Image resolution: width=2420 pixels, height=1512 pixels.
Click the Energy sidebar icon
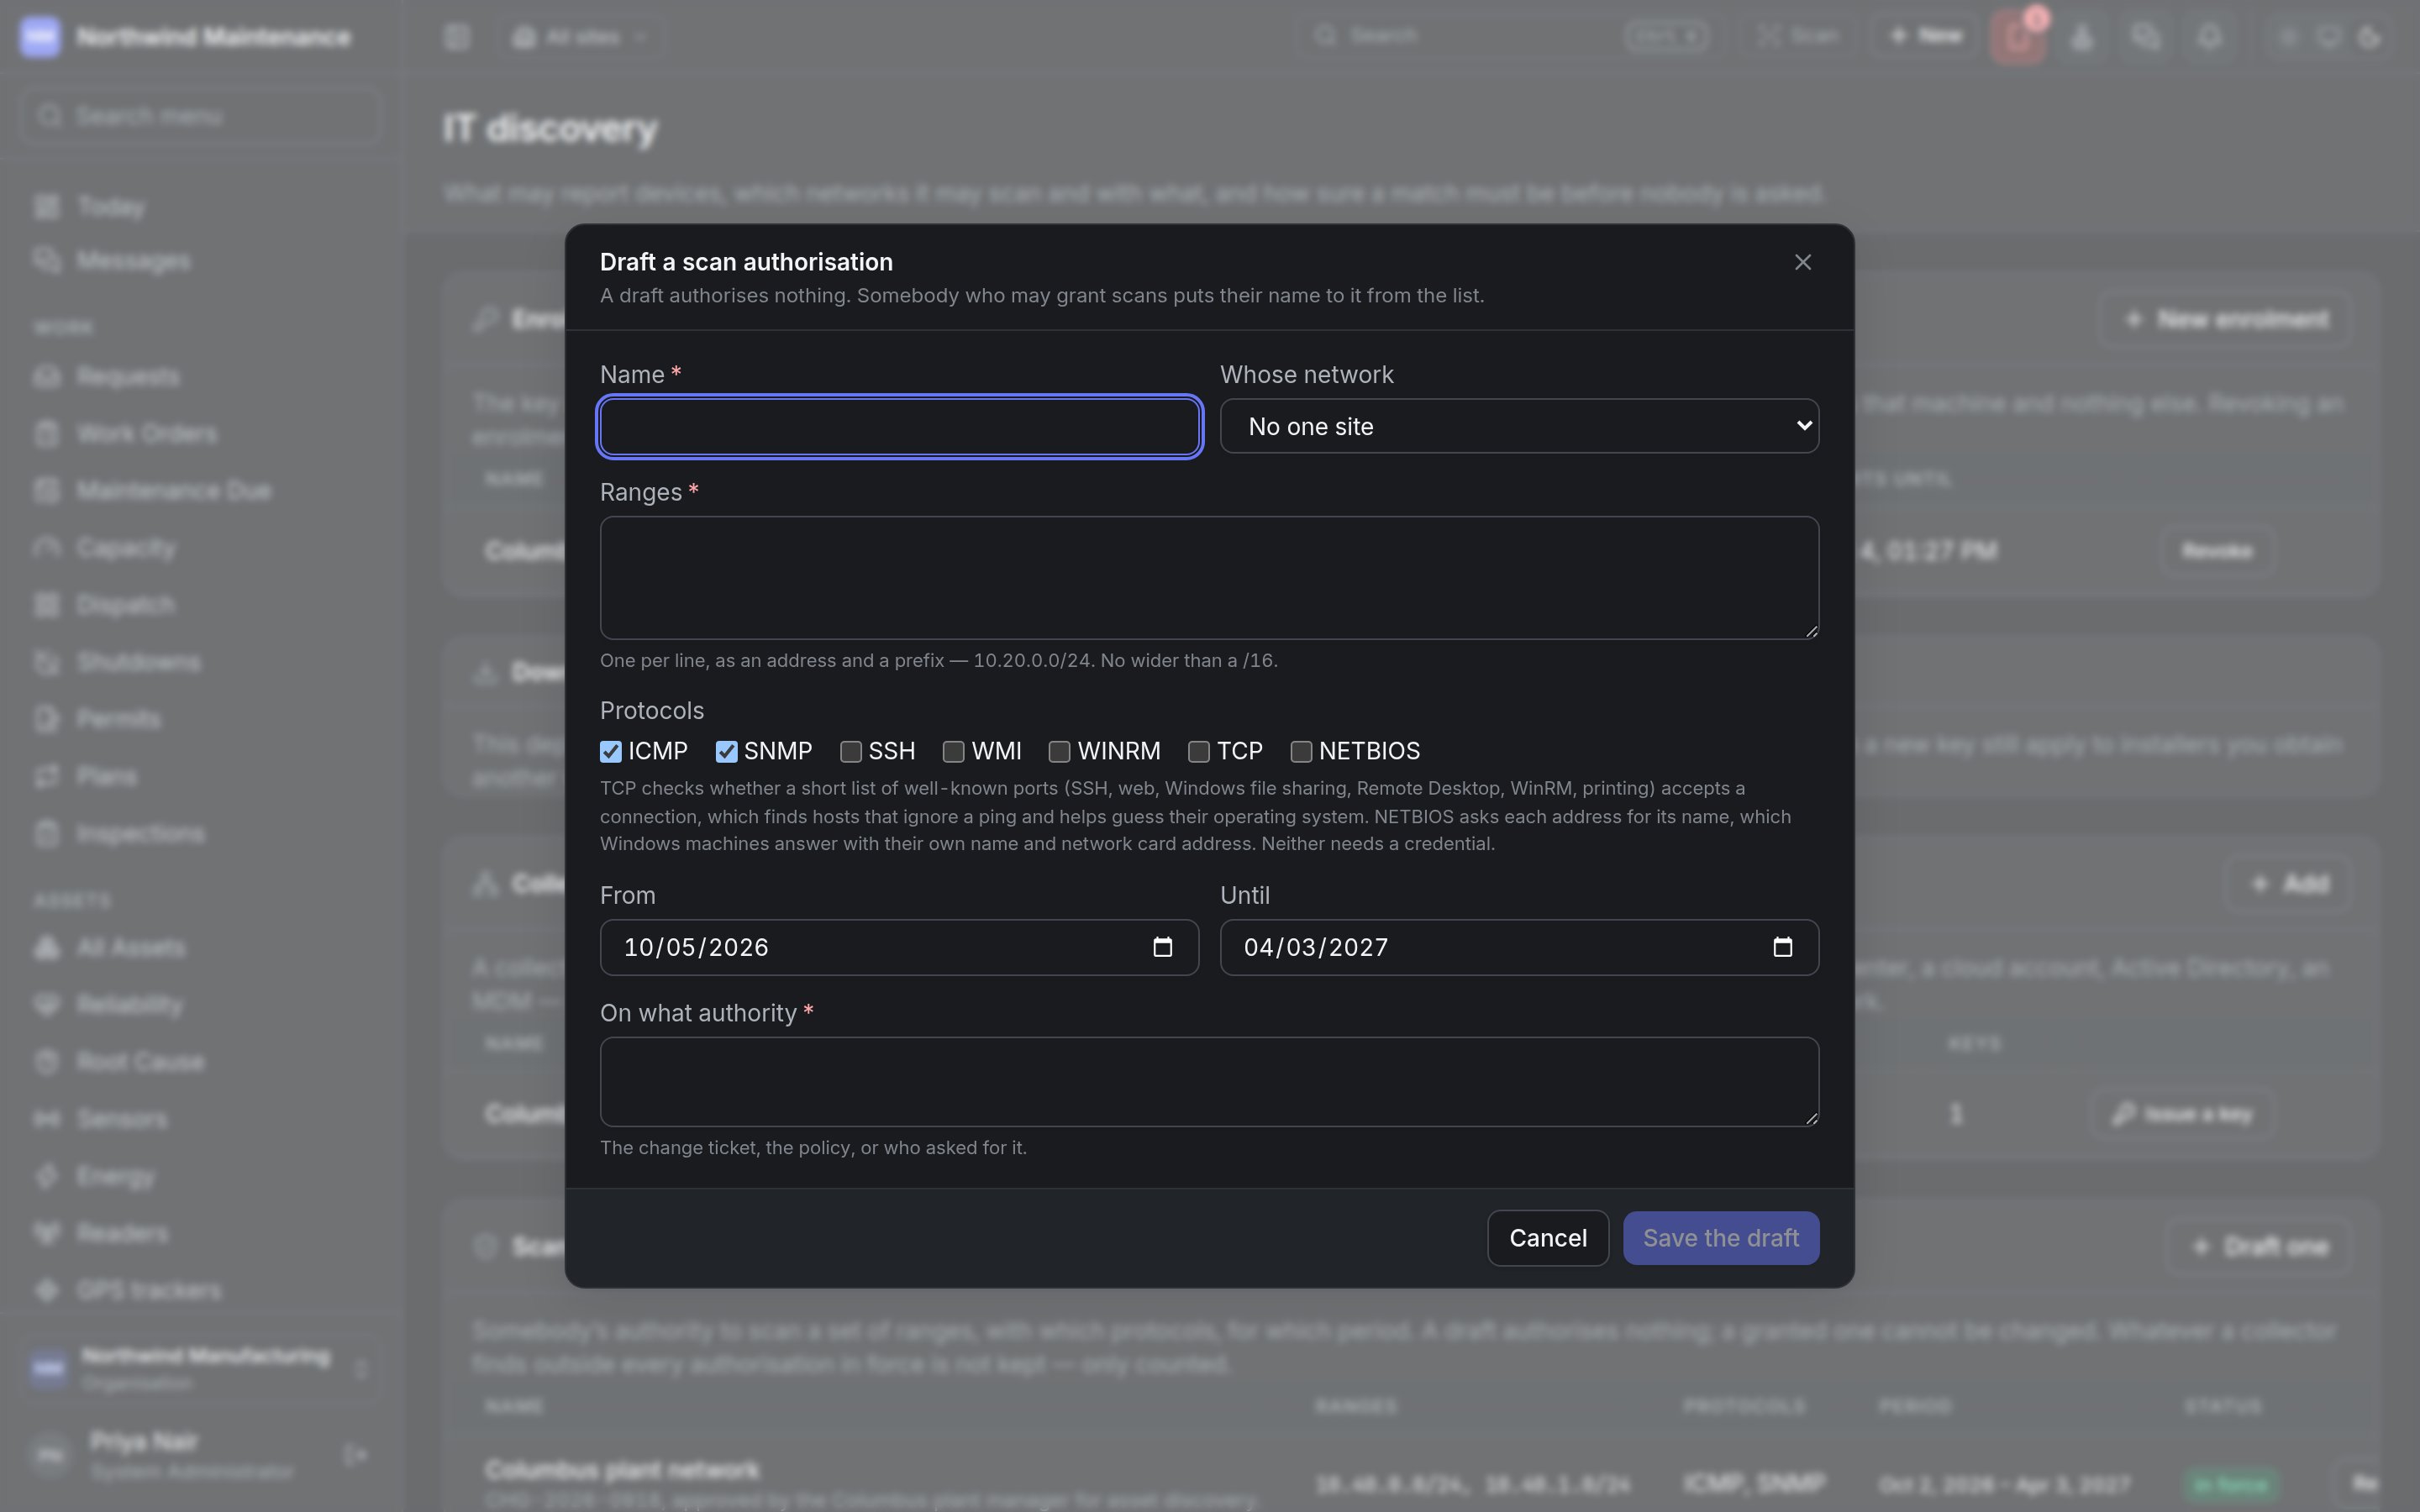[x=47, y=1176]
